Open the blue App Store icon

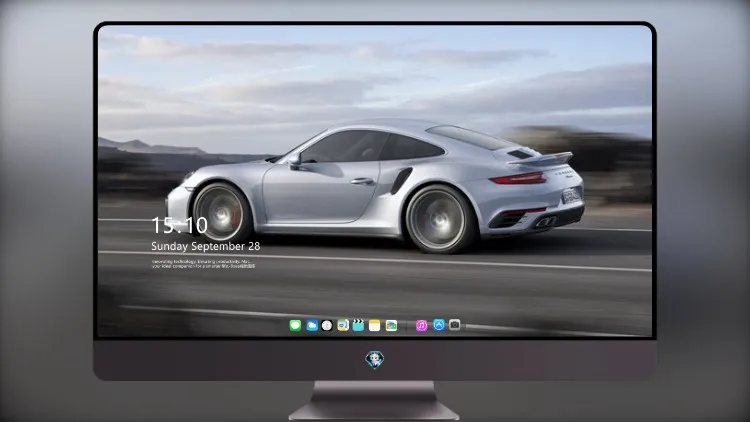pyautogui.click(x=439, y=325)
